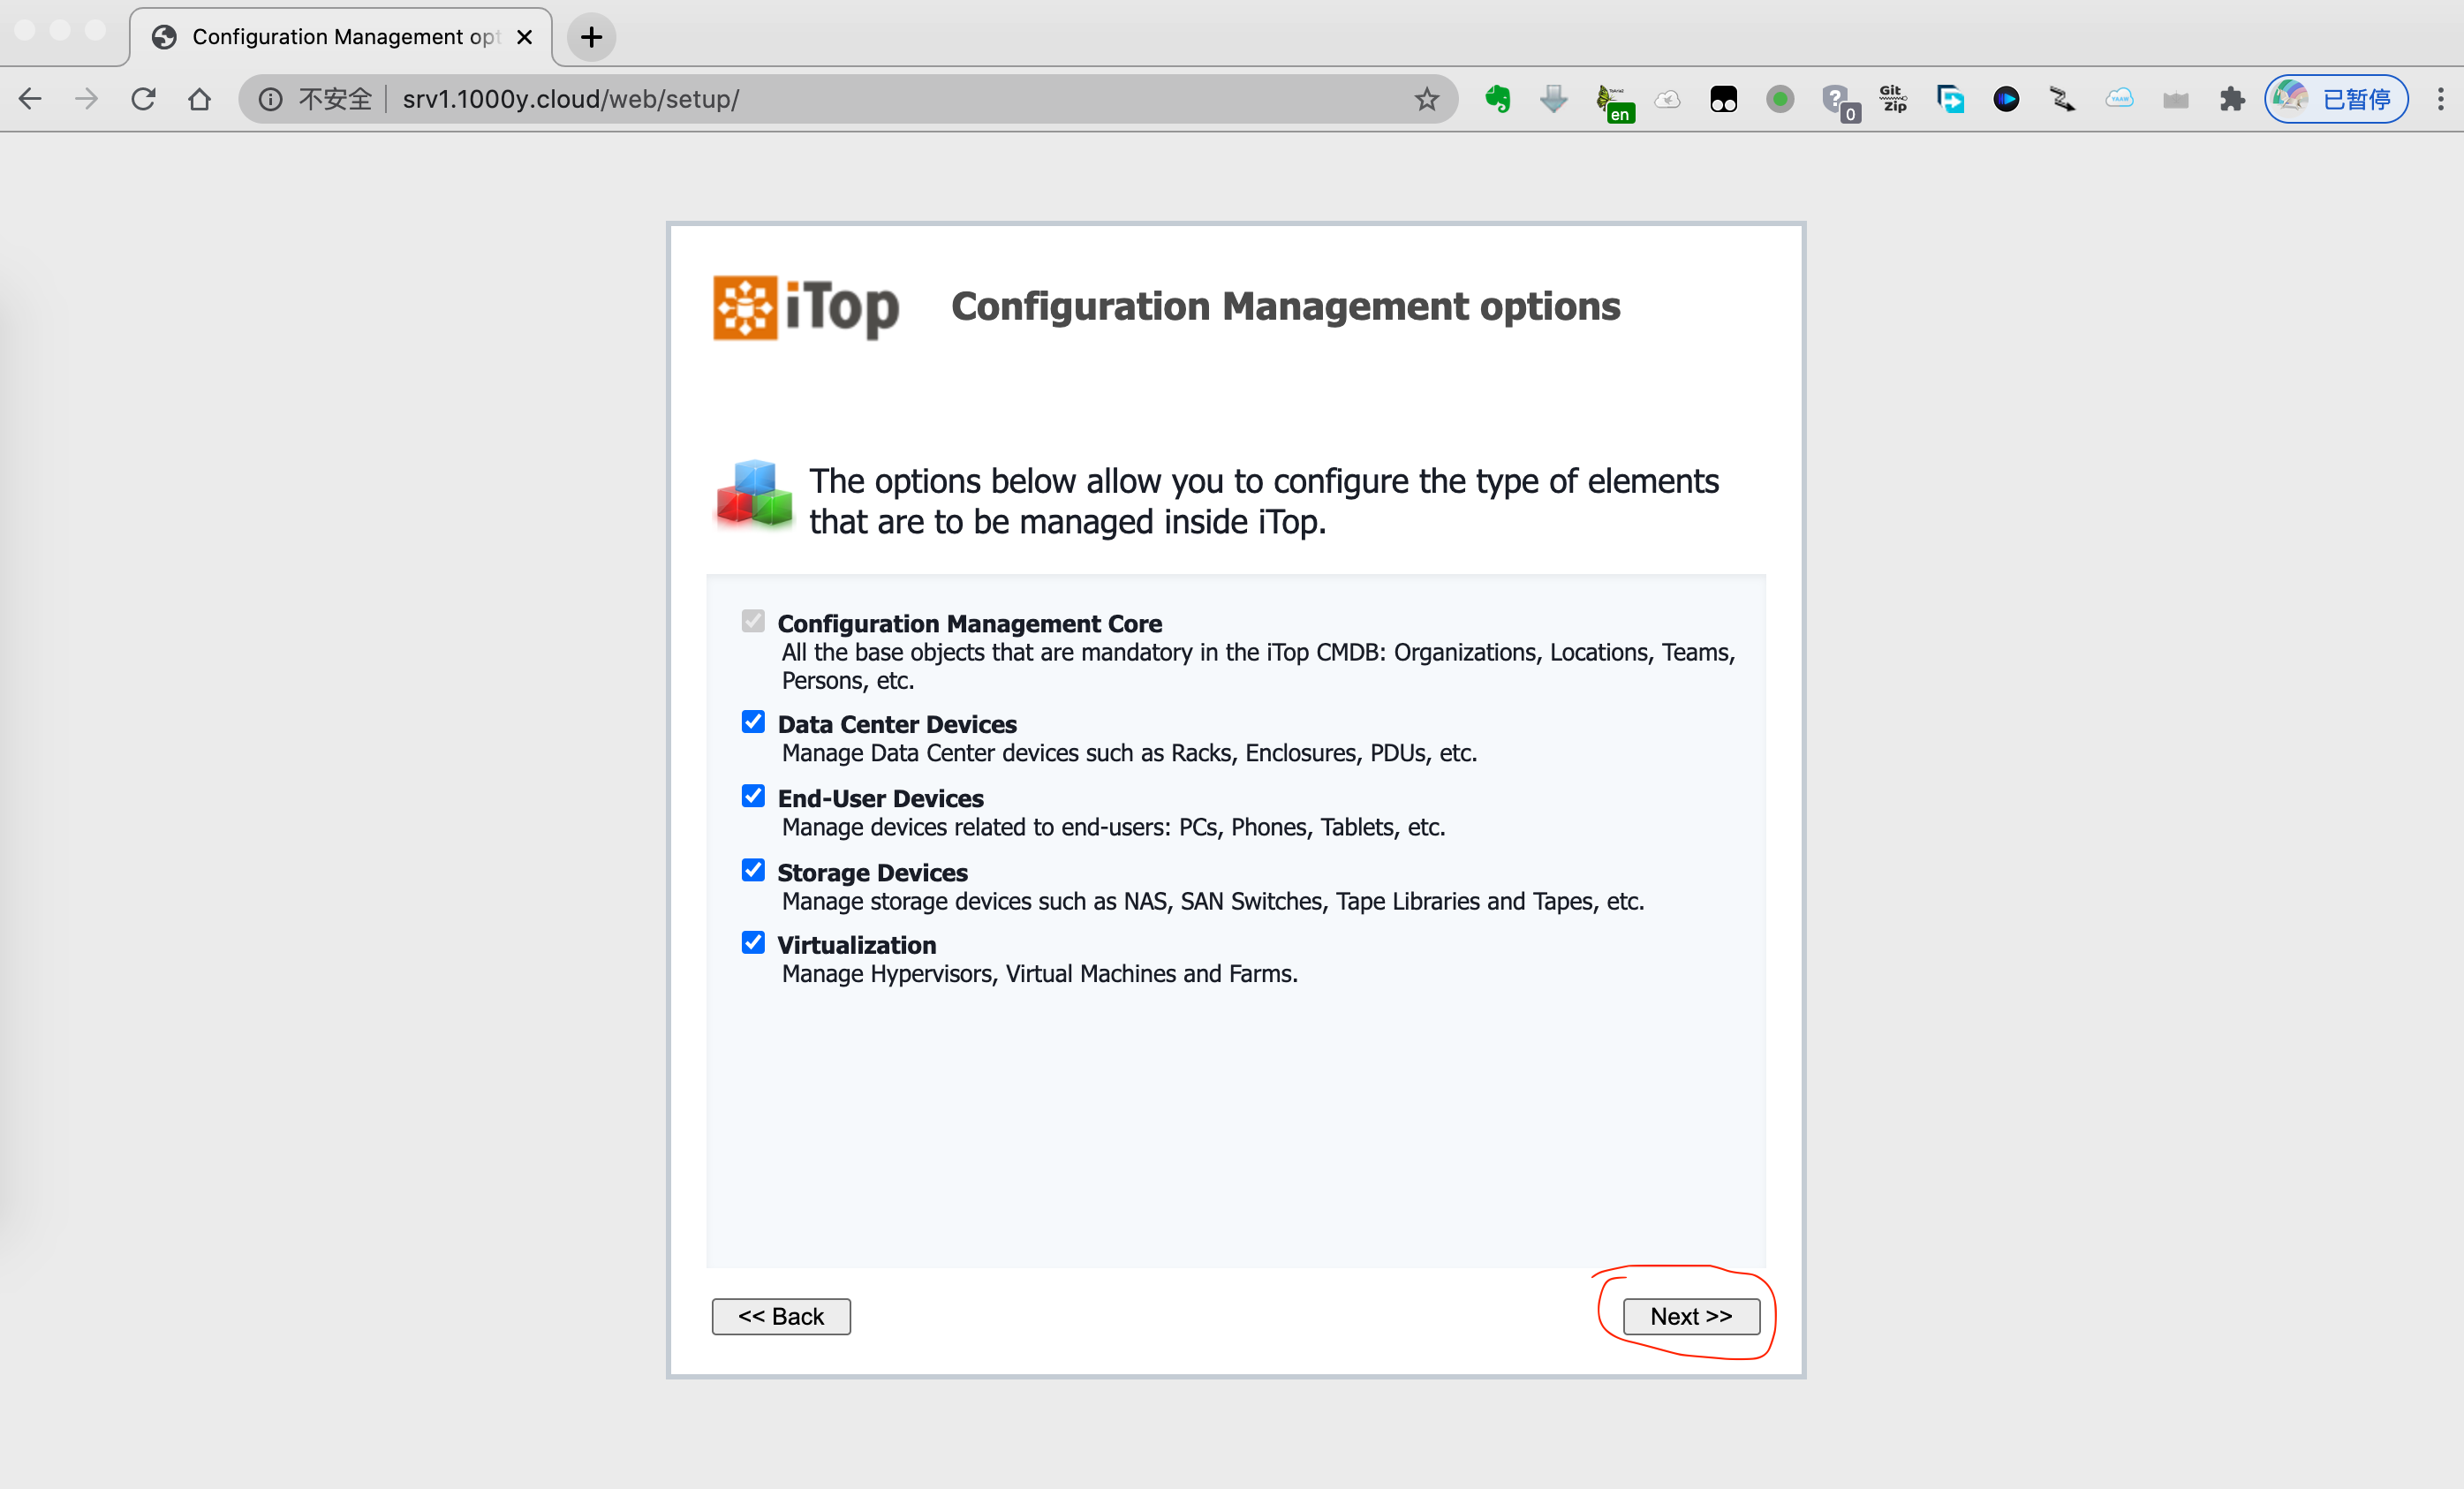Viewport: 2464px width, 1489px height.
Task: Go back to the previous page in browser
Action: pyautogui.click(x=30, y=99)
